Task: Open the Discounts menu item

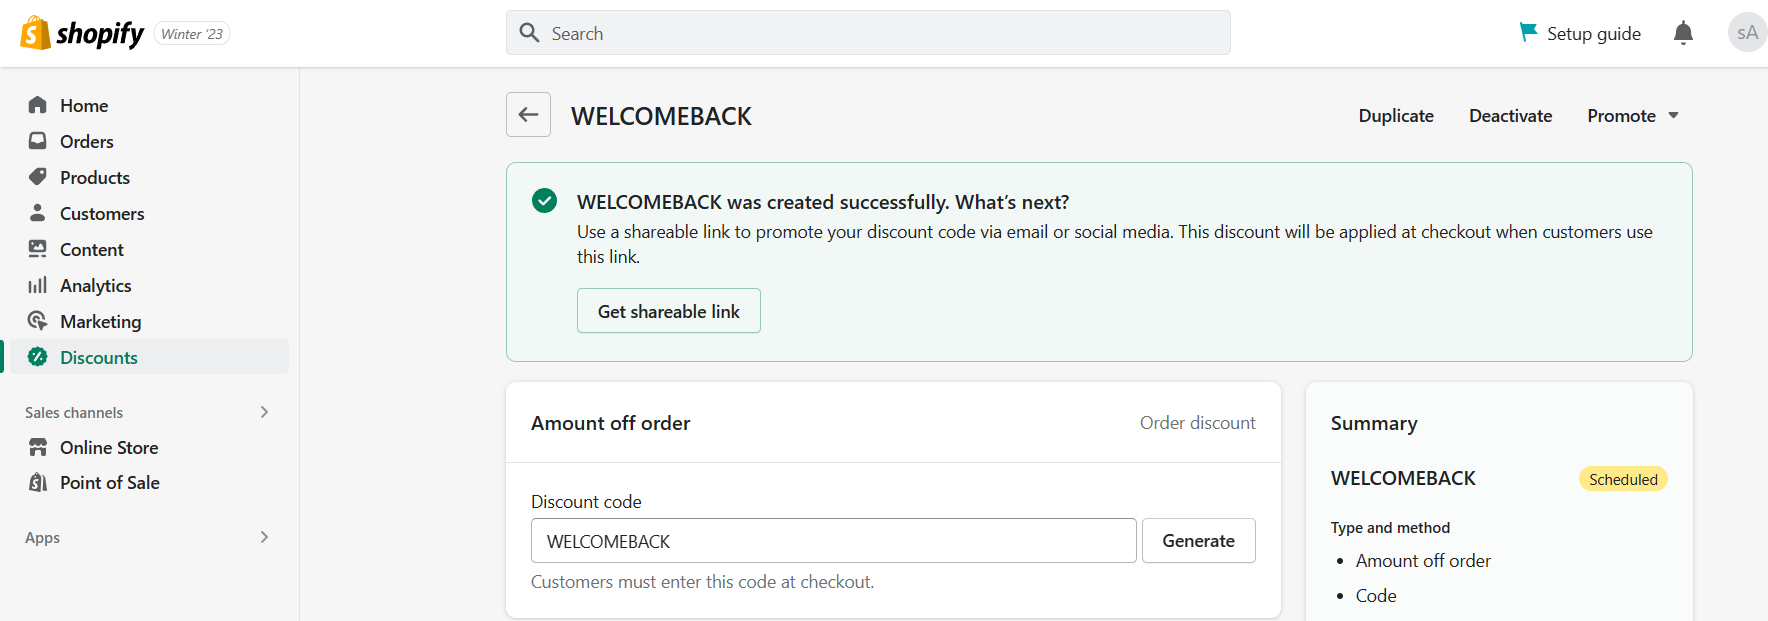Action: [x=146, y=357]
